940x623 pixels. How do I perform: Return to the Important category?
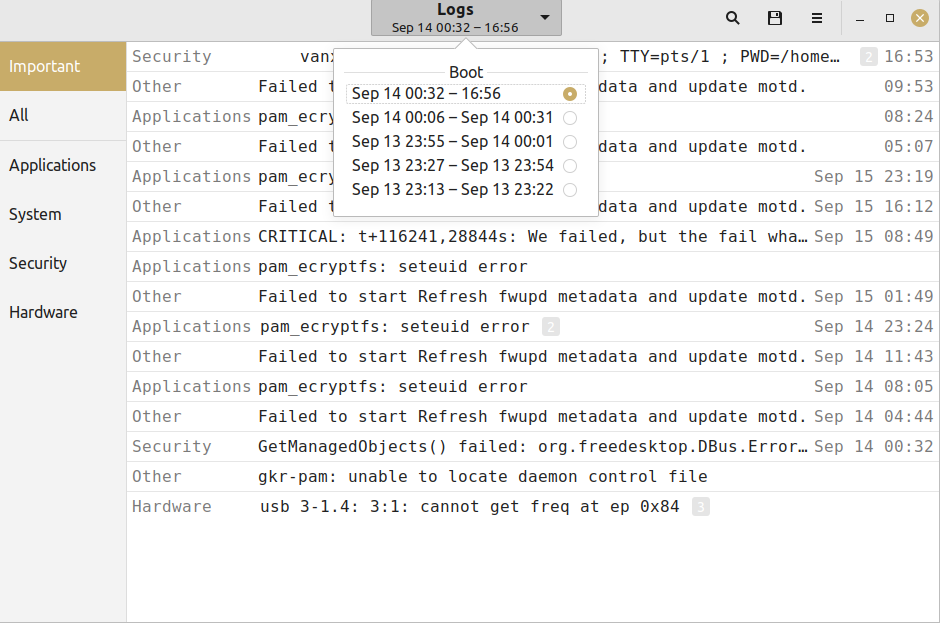tap(45, 66)
